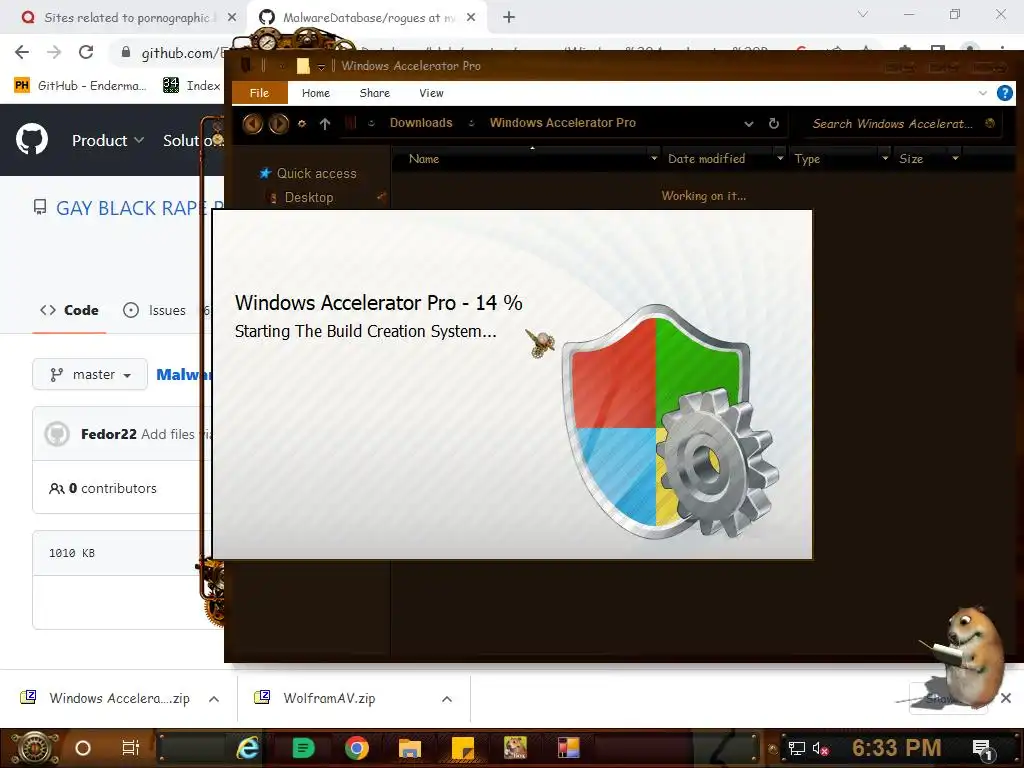Open the green notes app on taskbar
Screen dimensions: 1024x768
[x=303, y=748]
